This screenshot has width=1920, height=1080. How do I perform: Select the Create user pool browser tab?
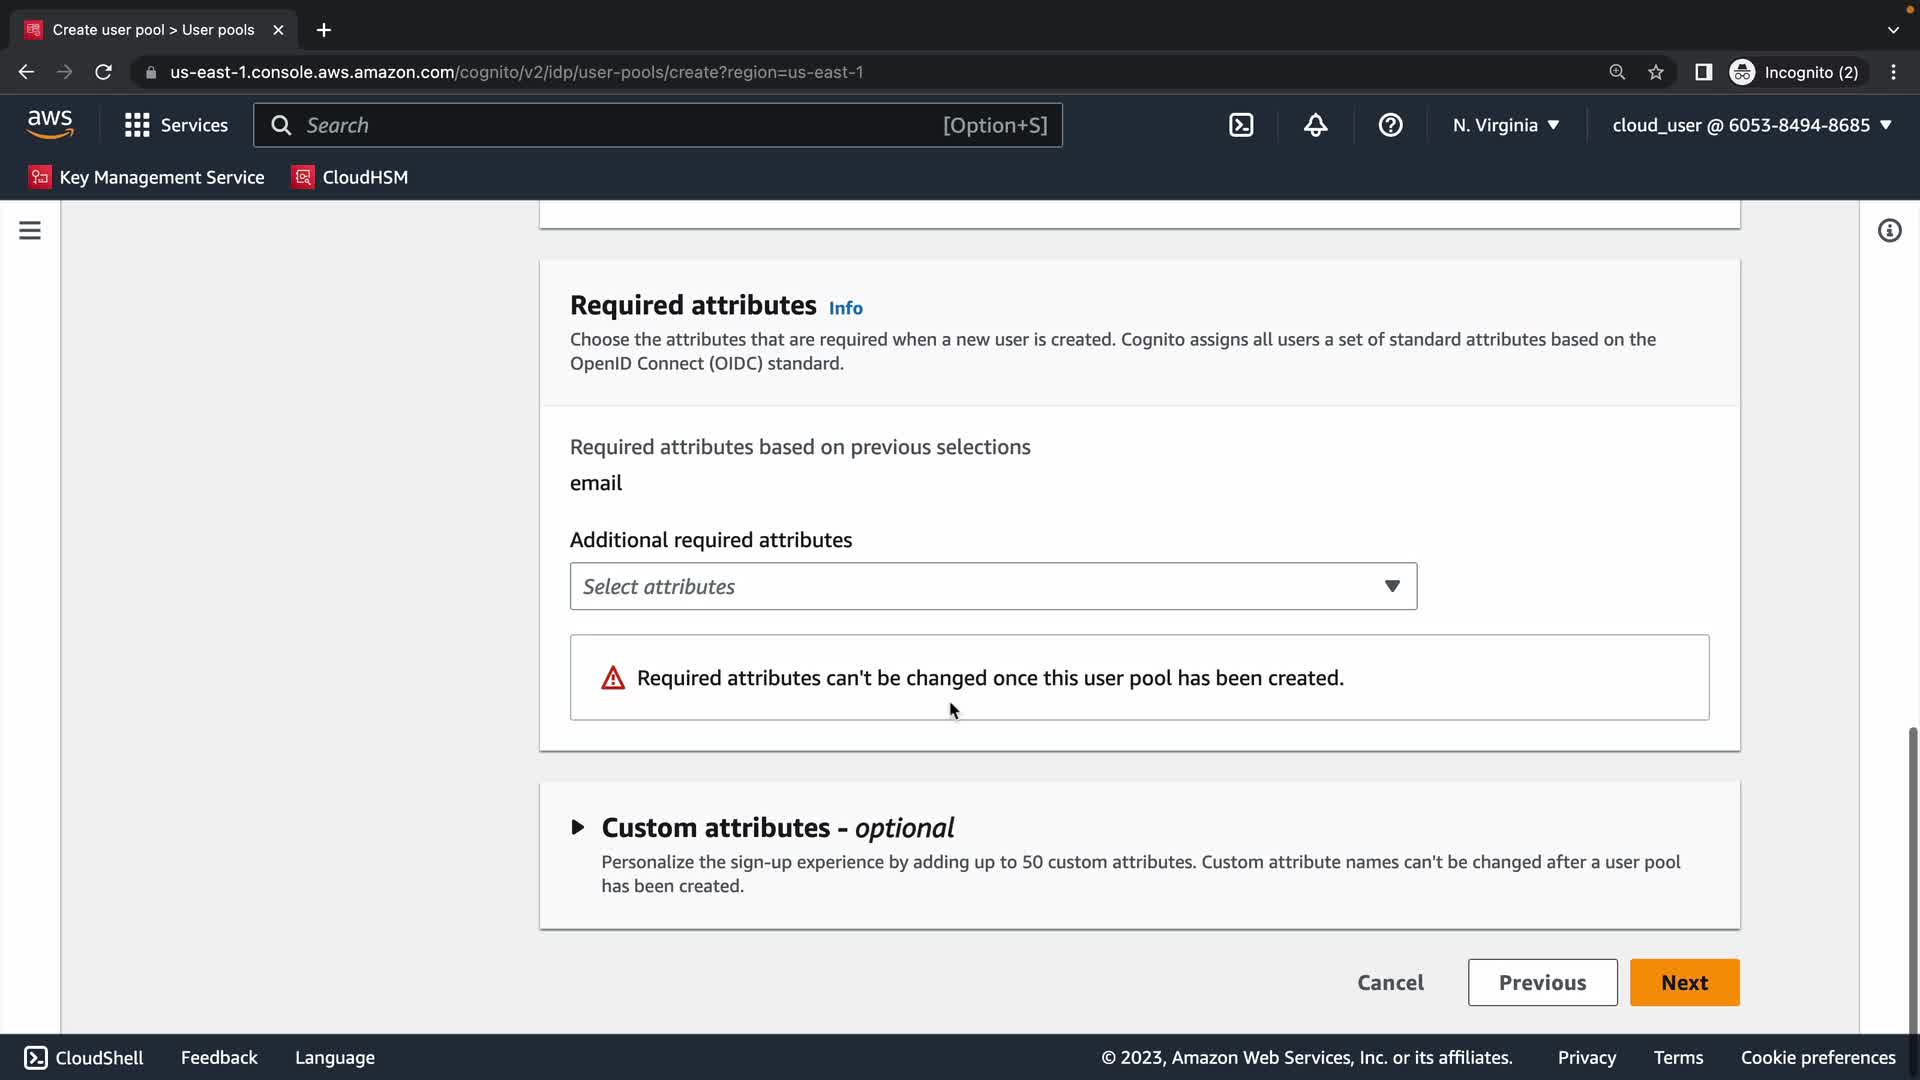tap(153, 30)
